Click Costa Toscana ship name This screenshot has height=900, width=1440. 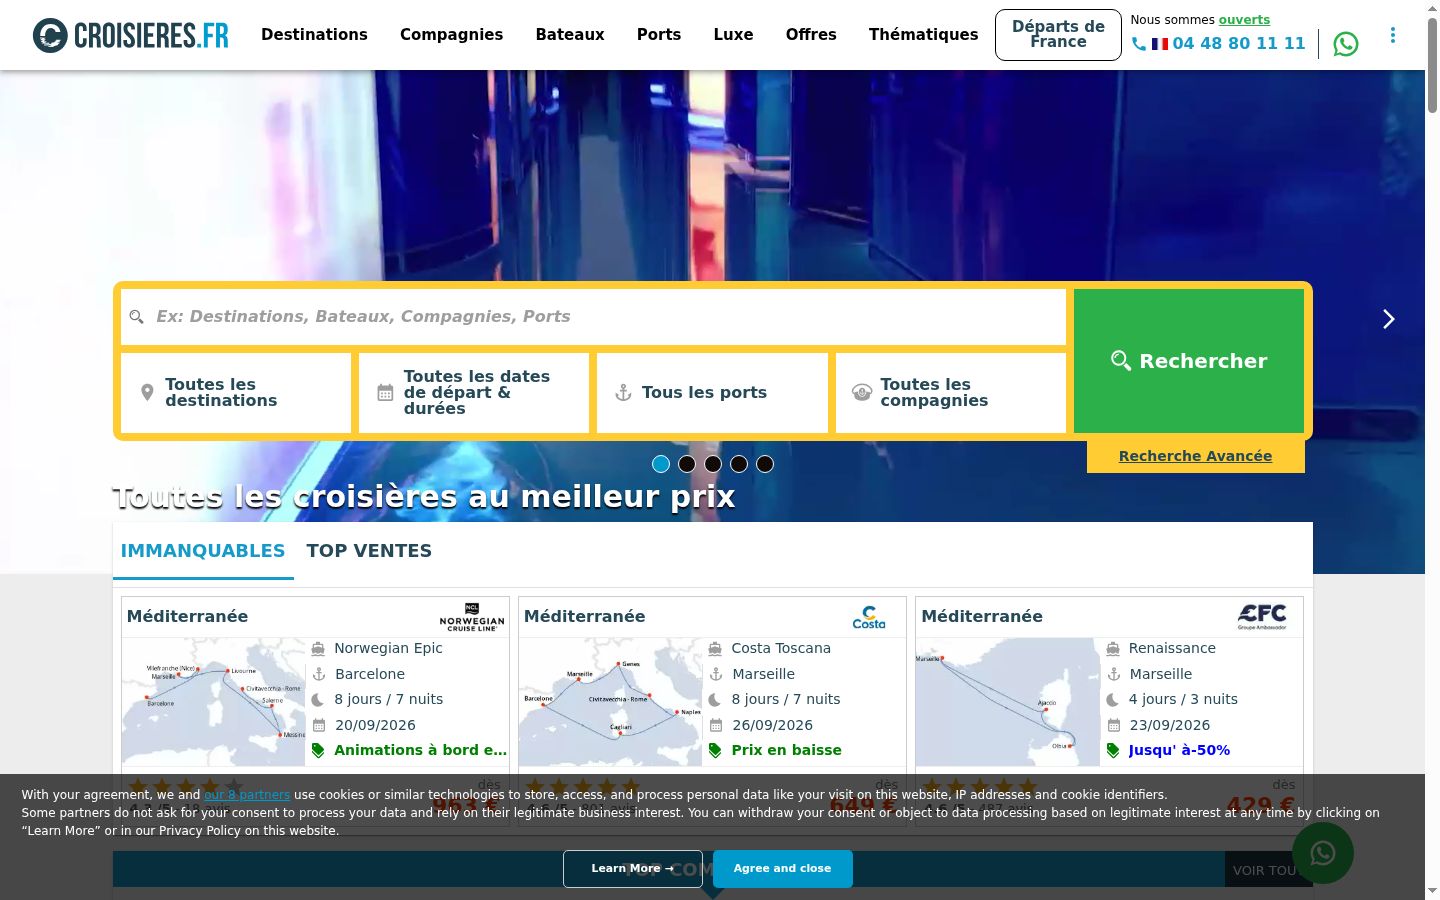tap(781, 648)
